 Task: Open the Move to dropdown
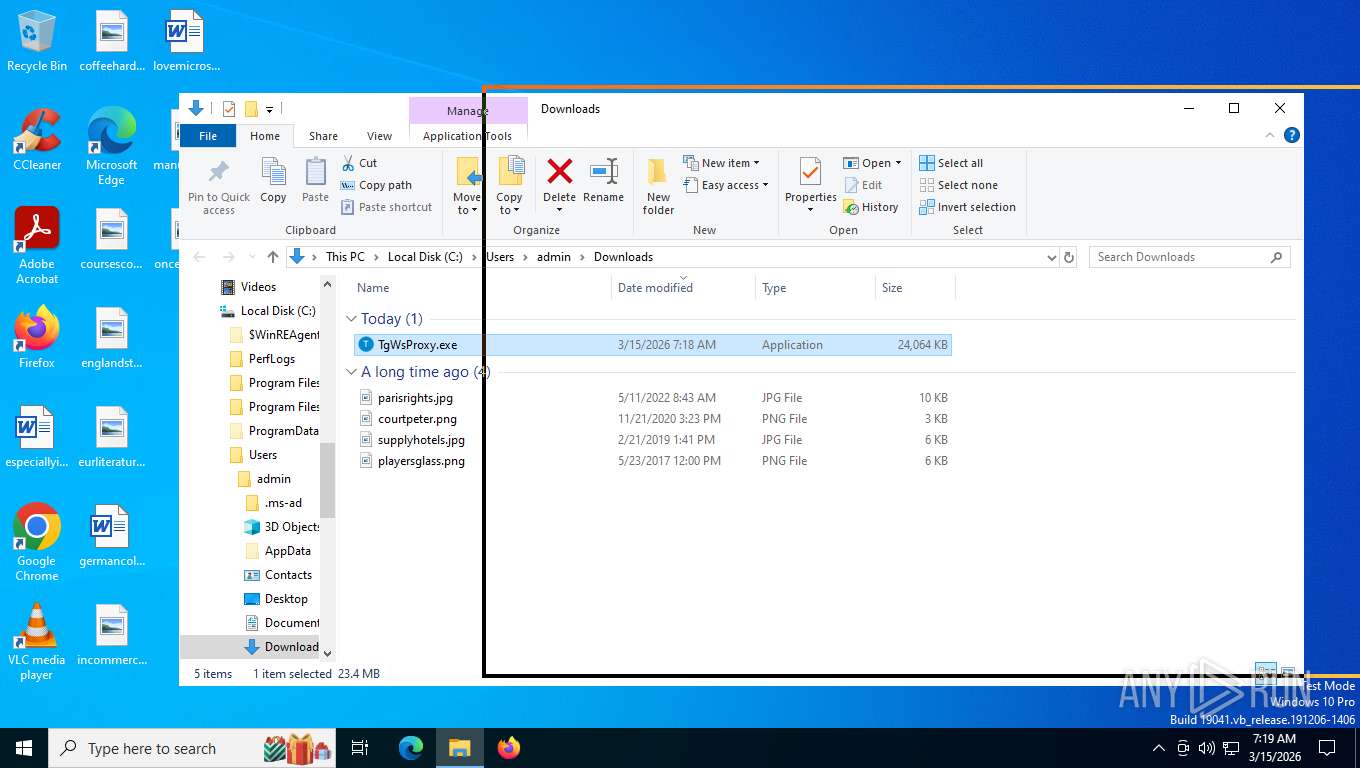pos(468,204)
